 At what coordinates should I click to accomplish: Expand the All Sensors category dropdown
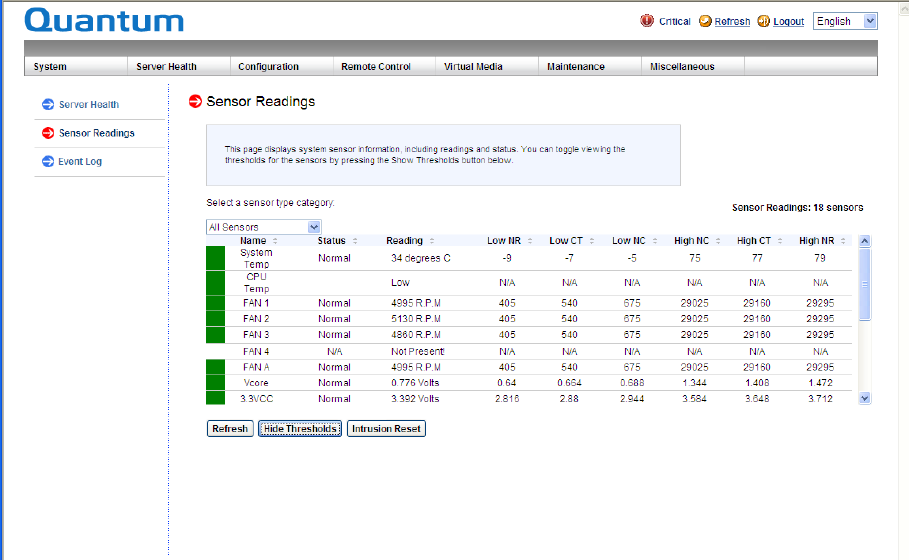point(264,227)
